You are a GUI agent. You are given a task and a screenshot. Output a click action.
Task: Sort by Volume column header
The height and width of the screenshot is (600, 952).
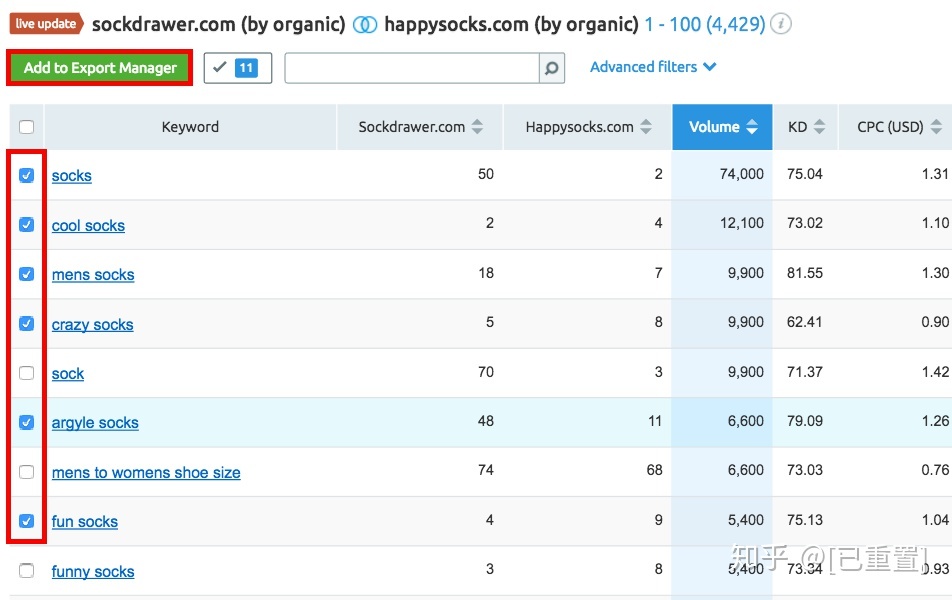[722, 126]
